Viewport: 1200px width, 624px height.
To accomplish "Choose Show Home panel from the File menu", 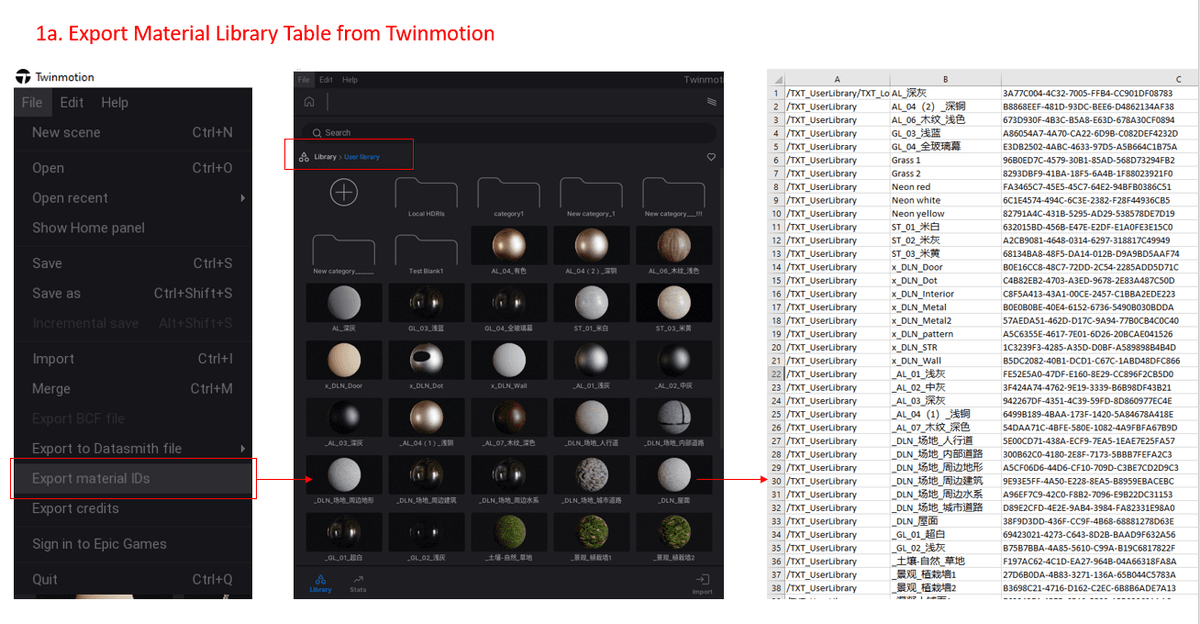I will pos(133,228).
